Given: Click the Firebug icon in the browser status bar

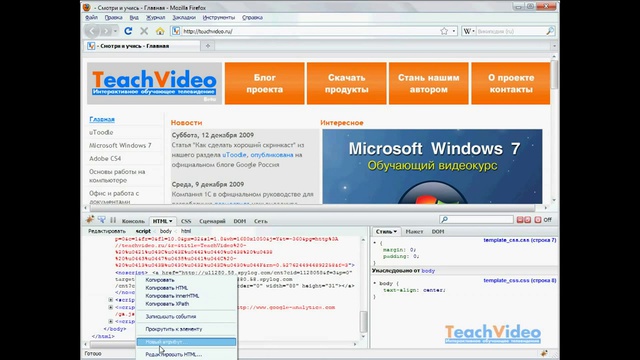Looking at the screenshot, I should [544, 353].
